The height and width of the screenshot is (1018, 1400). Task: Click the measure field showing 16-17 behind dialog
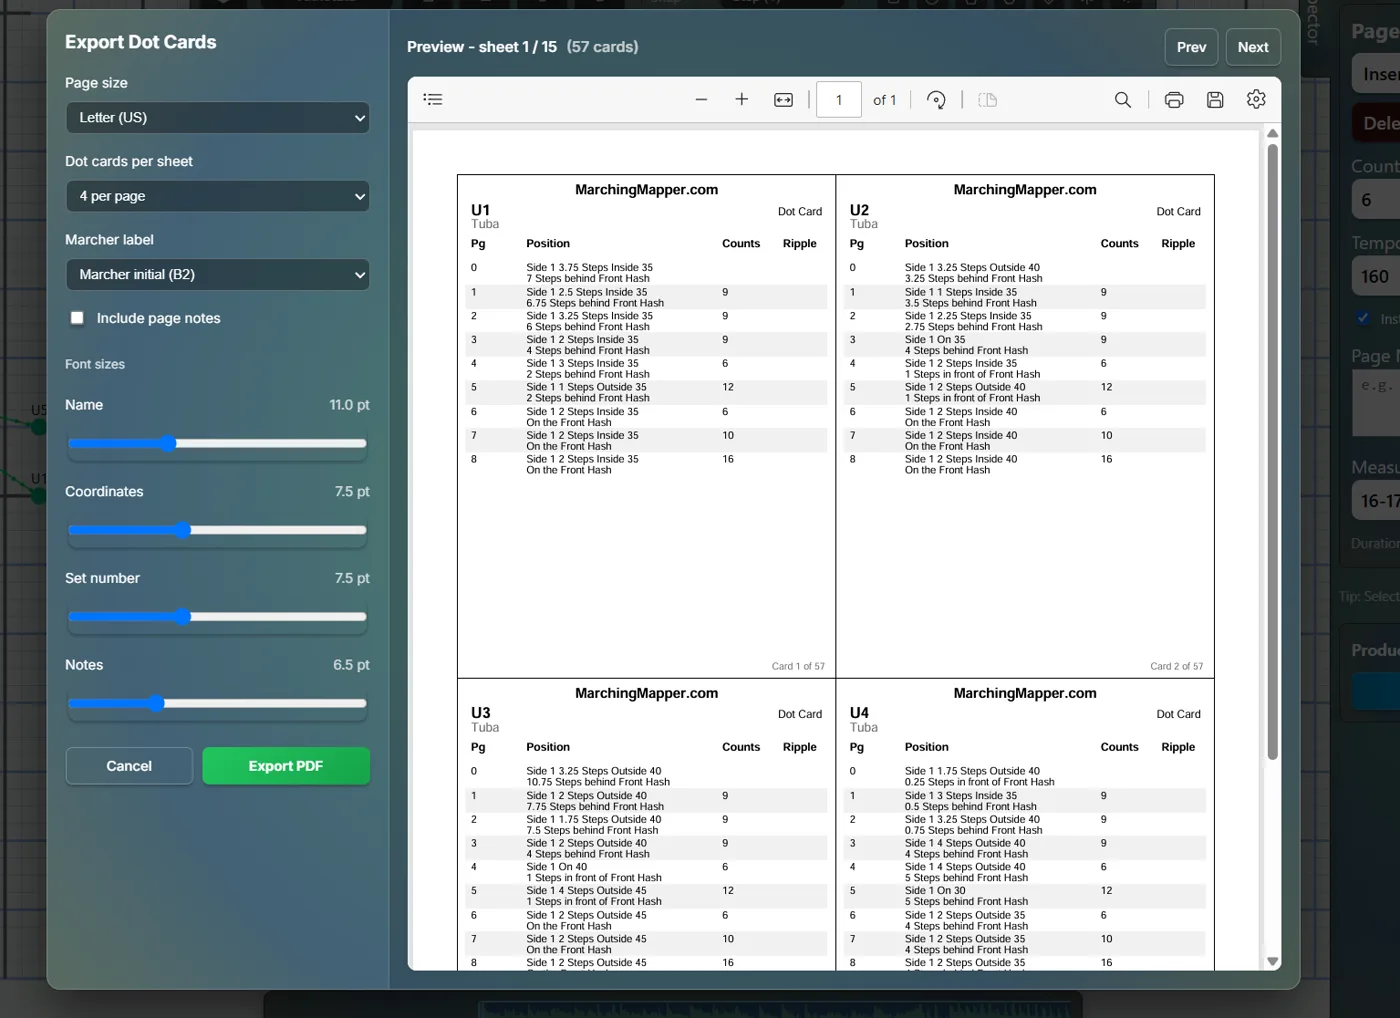1376,501
